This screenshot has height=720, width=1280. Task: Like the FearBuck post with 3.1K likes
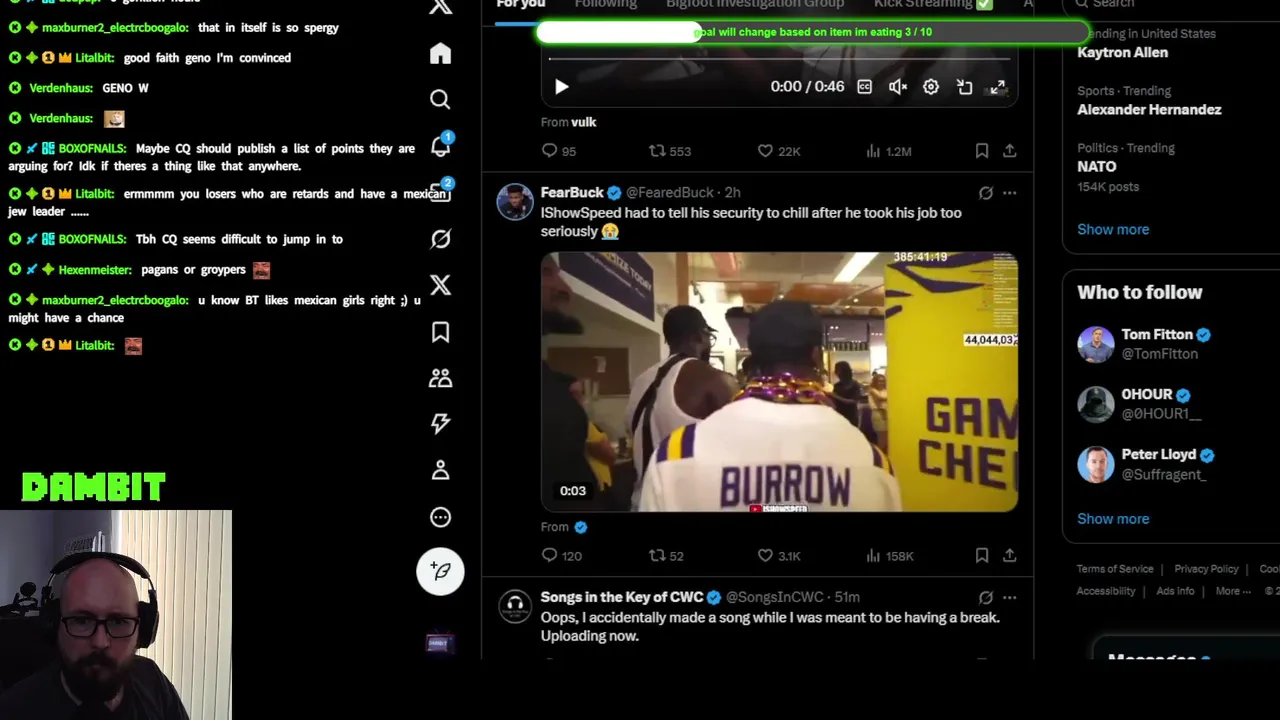click(778, 556)
